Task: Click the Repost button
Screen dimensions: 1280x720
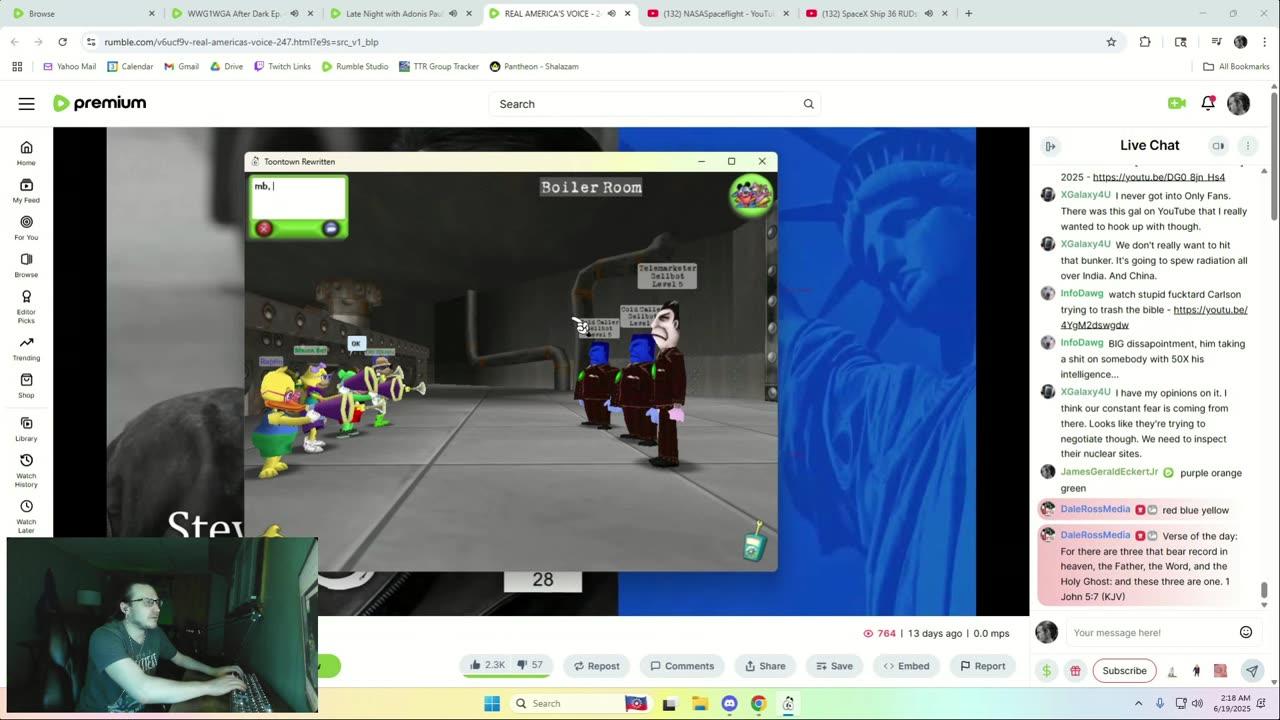Action: pyautogui.click(x=595, y=666)
